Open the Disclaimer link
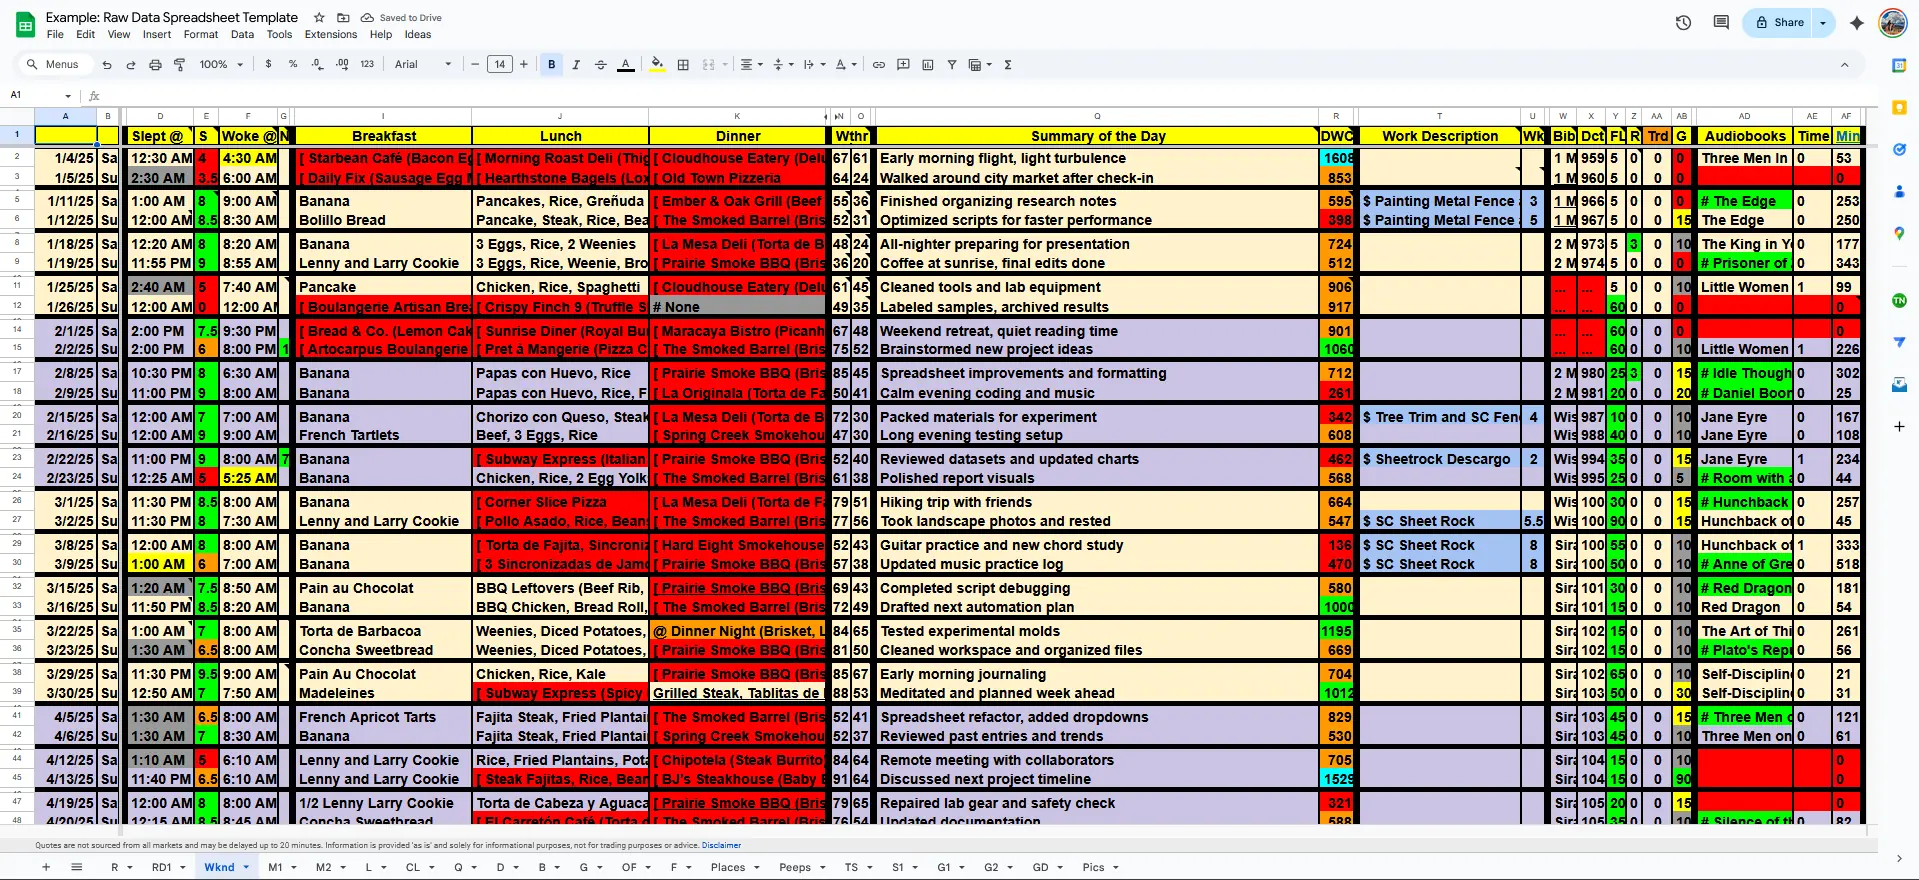Viewport: 1919px width, 880px height. click(721, 845)
